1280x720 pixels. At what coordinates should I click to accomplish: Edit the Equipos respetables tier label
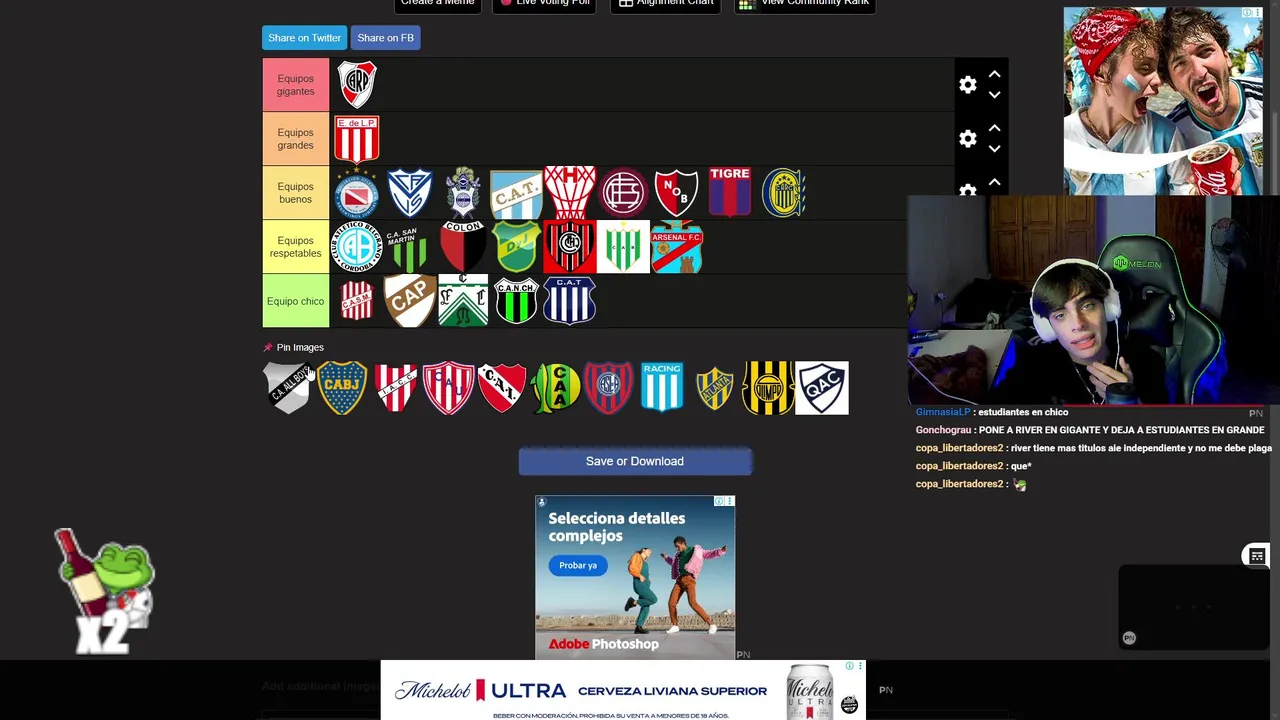(296, 247)
